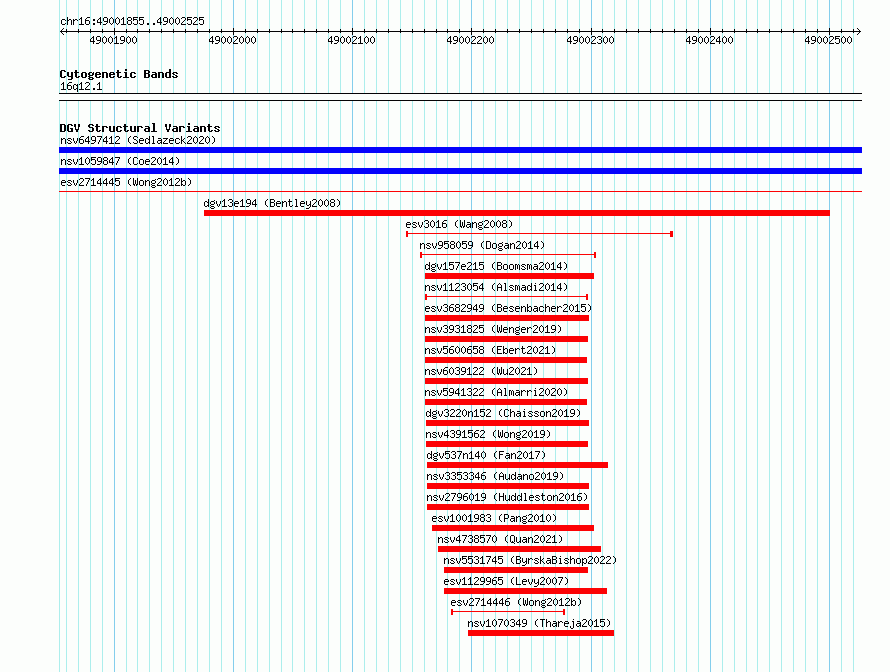
Task: Click the 49002500 ruler coordinate
Action: 829,40
